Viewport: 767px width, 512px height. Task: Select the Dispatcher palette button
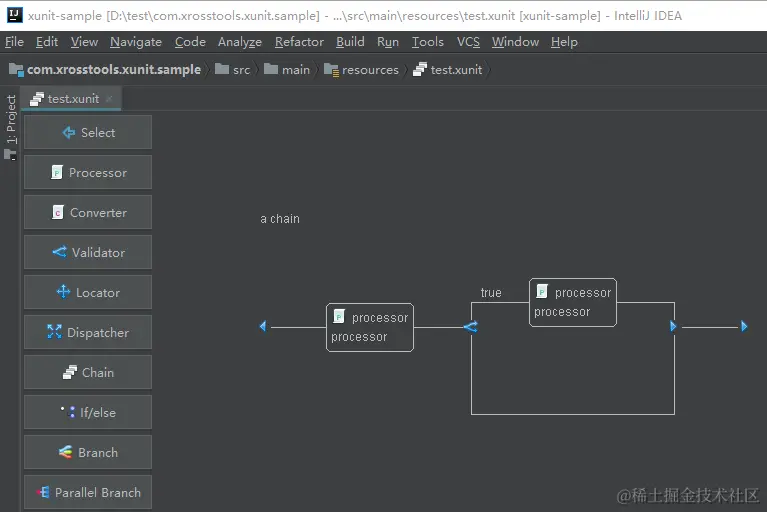tap(88, 333)
